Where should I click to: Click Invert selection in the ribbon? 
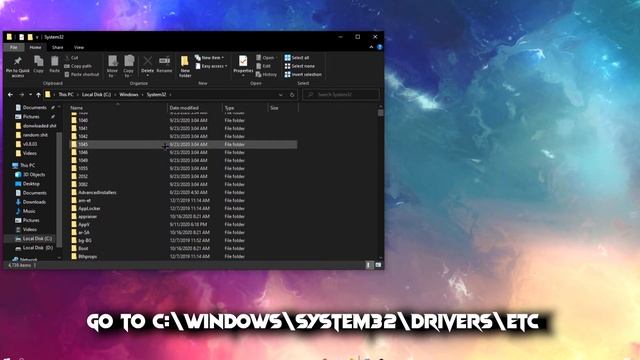point(303,75)
